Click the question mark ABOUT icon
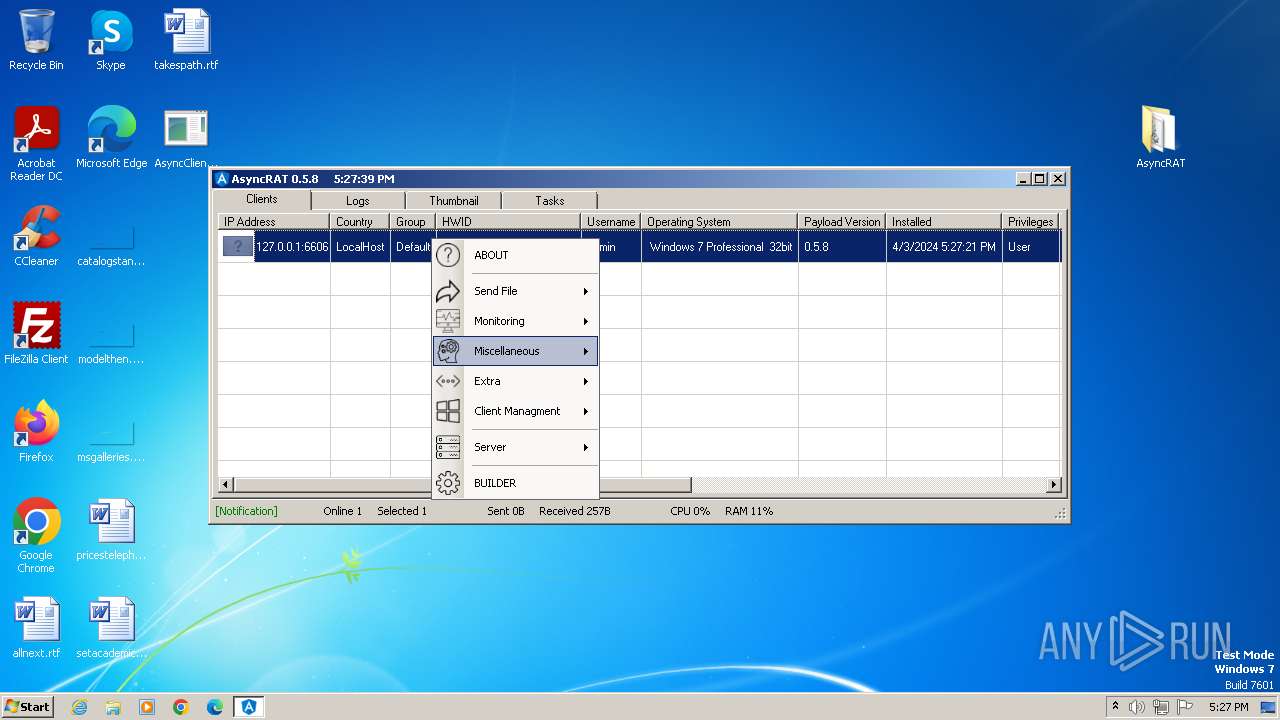 (448, 255)
